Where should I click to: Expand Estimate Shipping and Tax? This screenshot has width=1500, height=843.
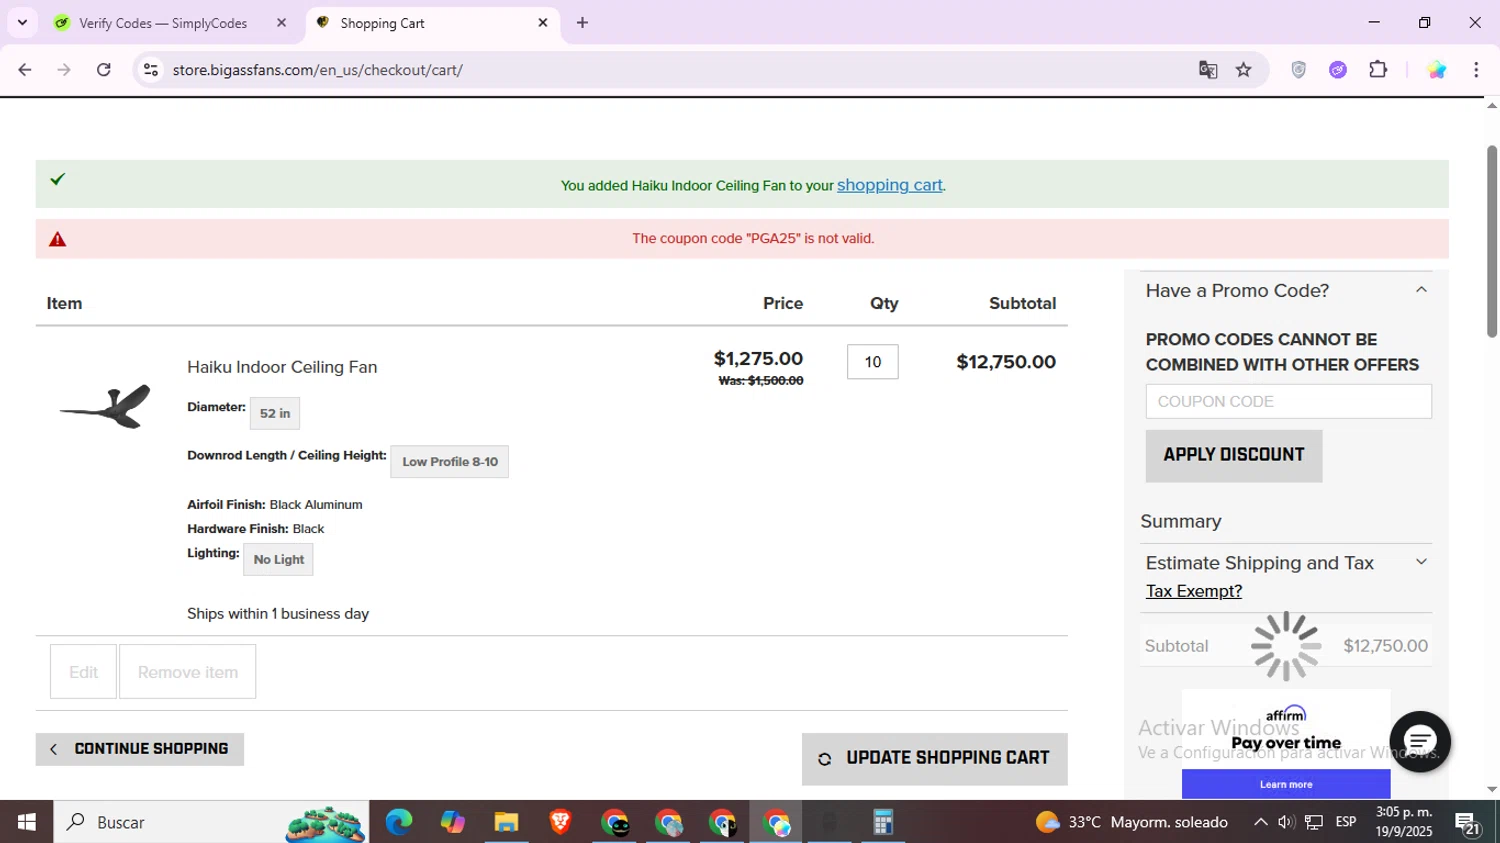[1421, 562]
